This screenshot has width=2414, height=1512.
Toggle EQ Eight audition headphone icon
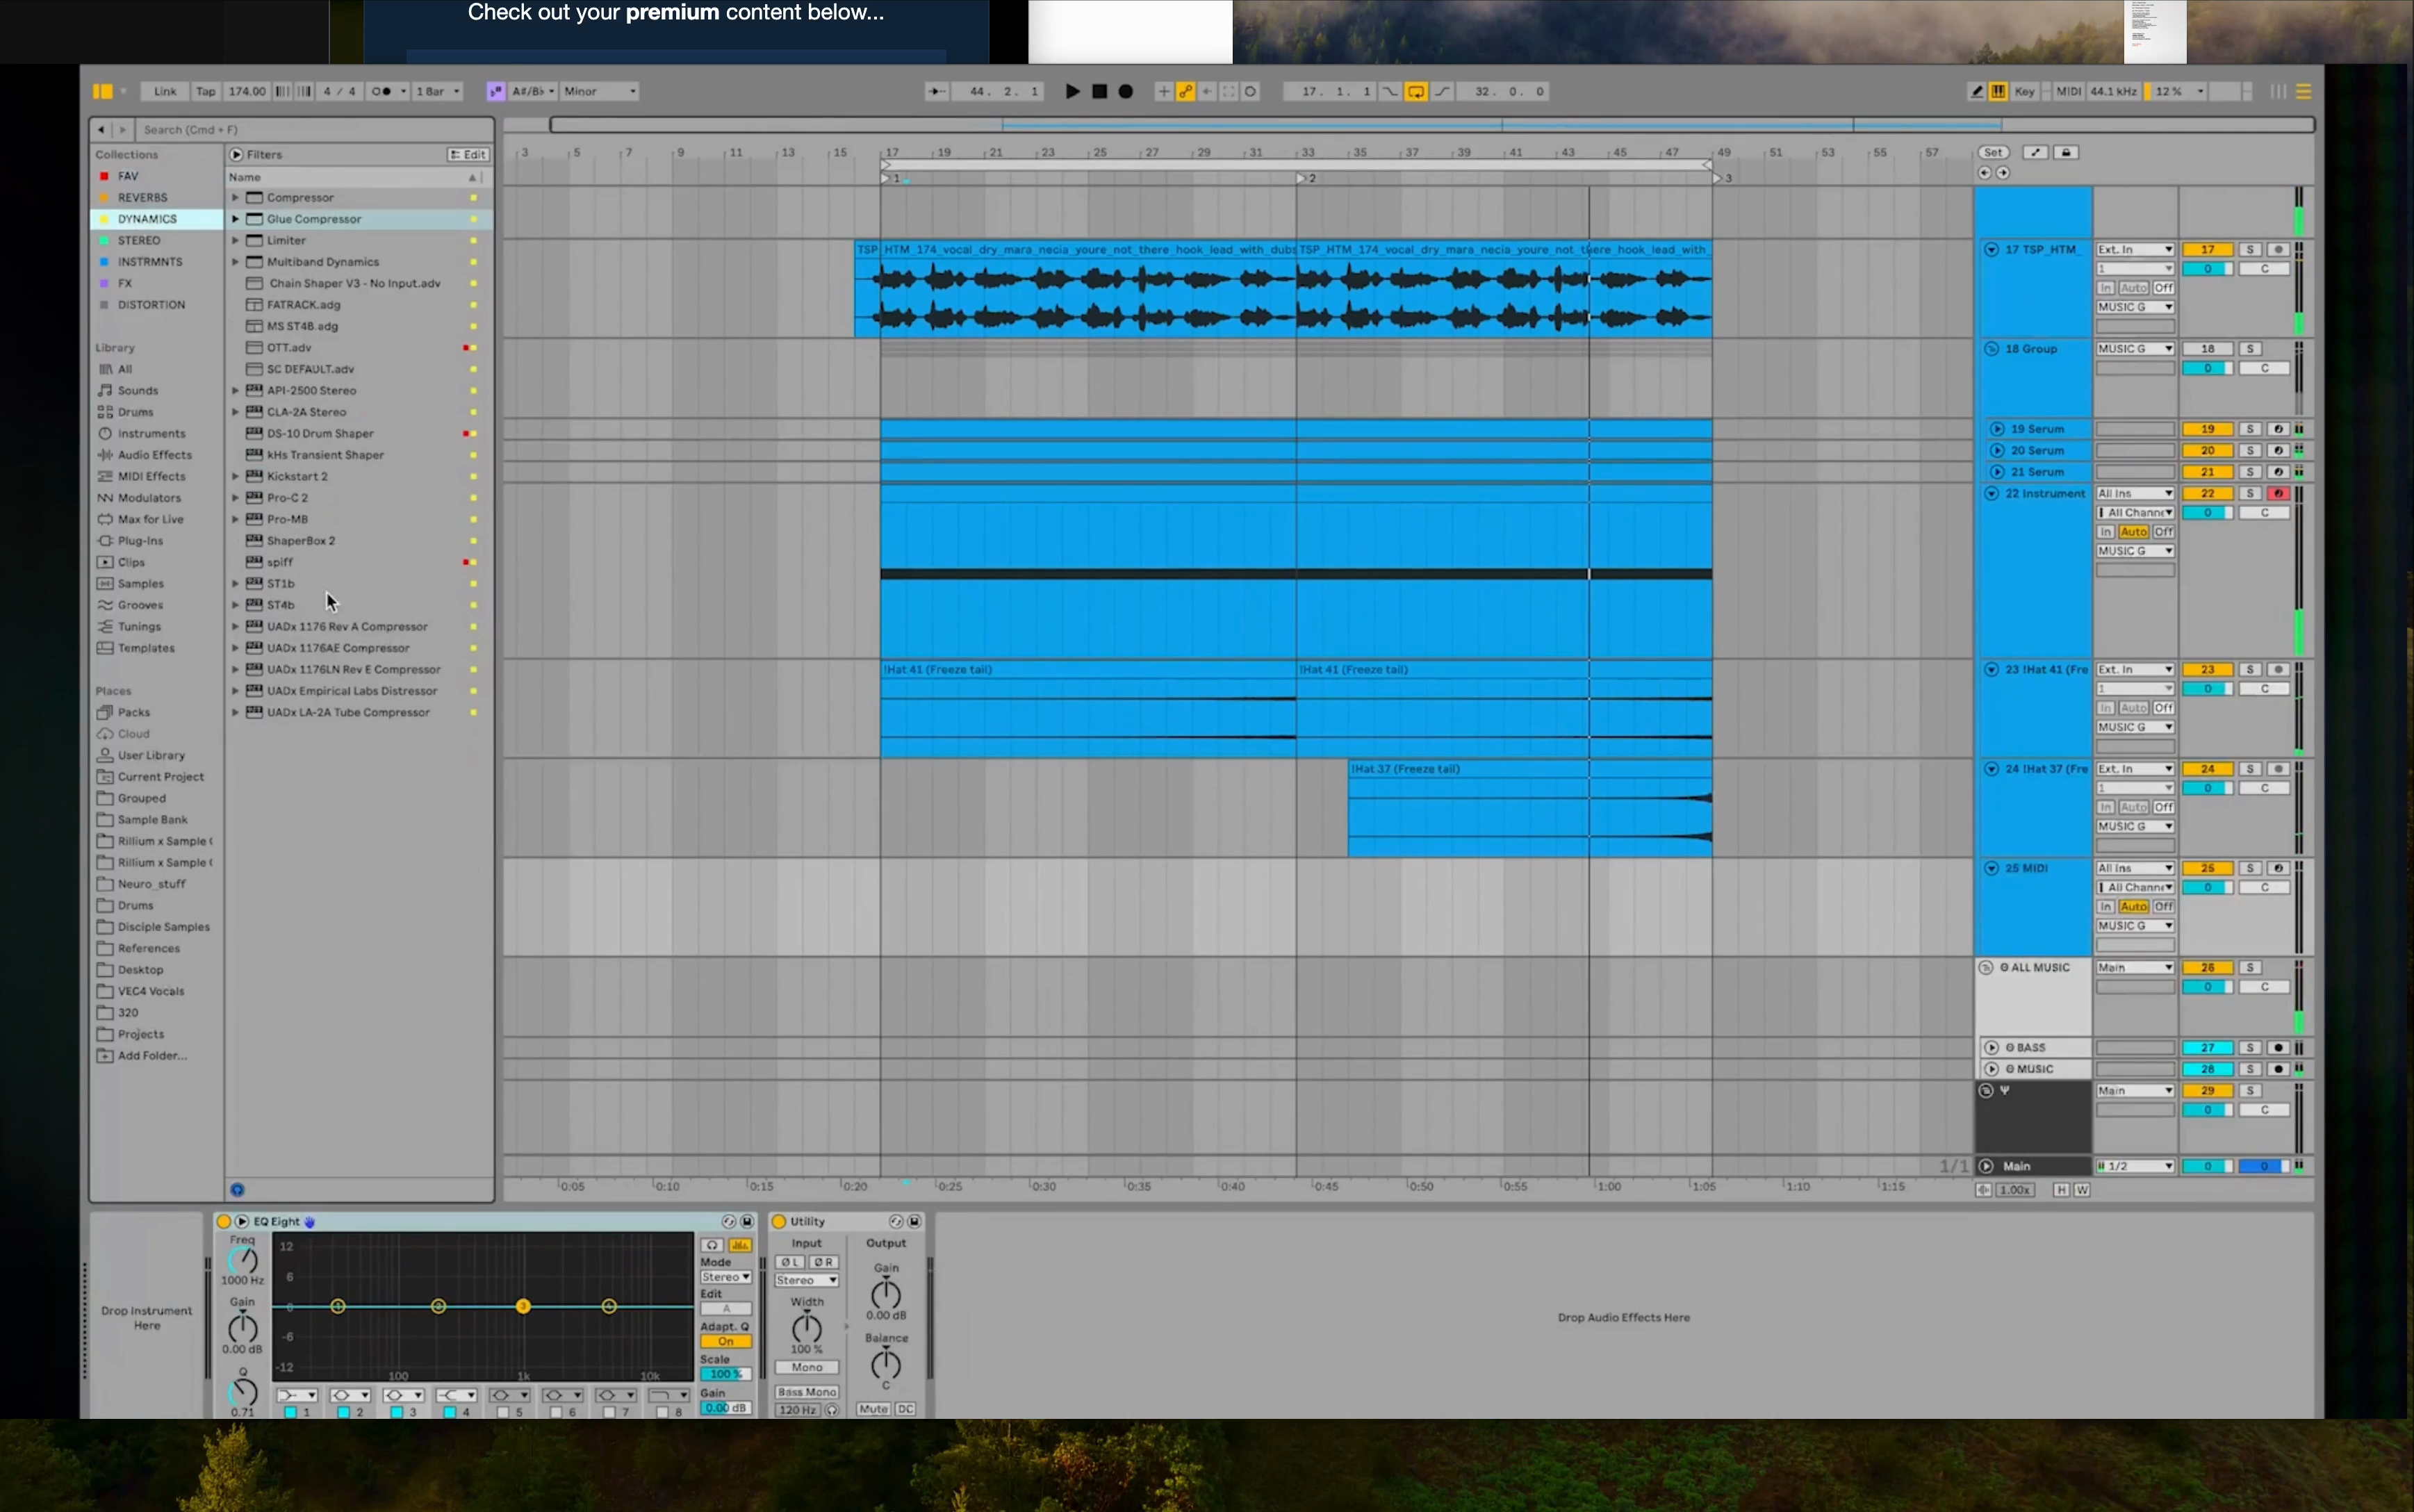tap(712, 1245)
